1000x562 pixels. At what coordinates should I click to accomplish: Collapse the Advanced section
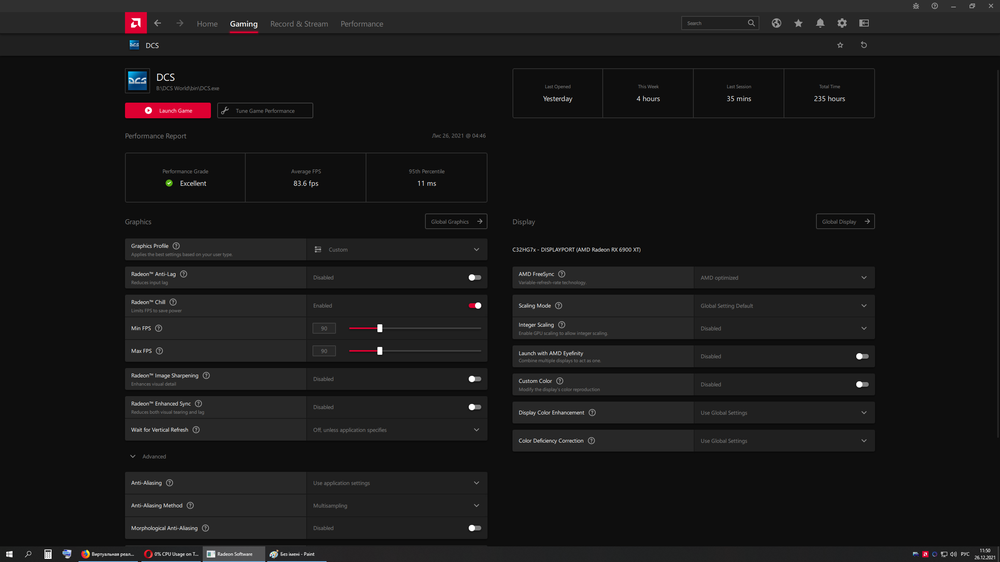coord(133,457)
